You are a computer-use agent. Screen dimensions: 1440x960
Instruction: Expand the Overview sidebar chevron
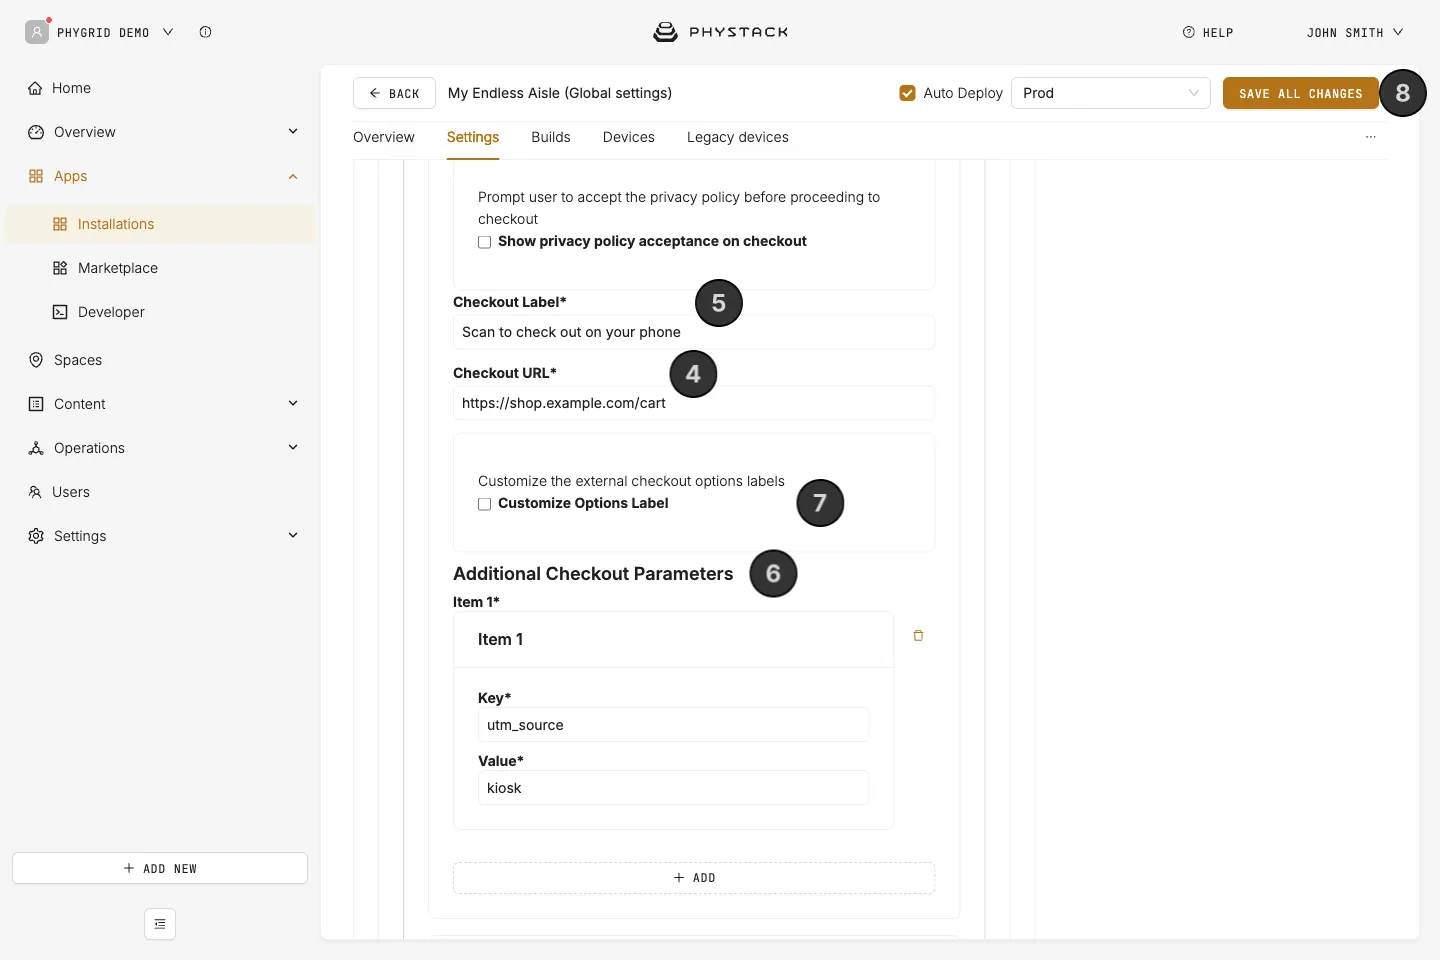[x=293, y=131]
